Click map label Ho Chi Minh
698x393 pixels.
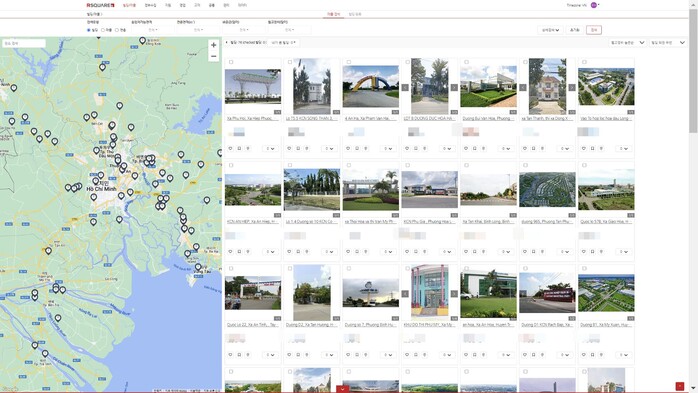tap(101, 189)
